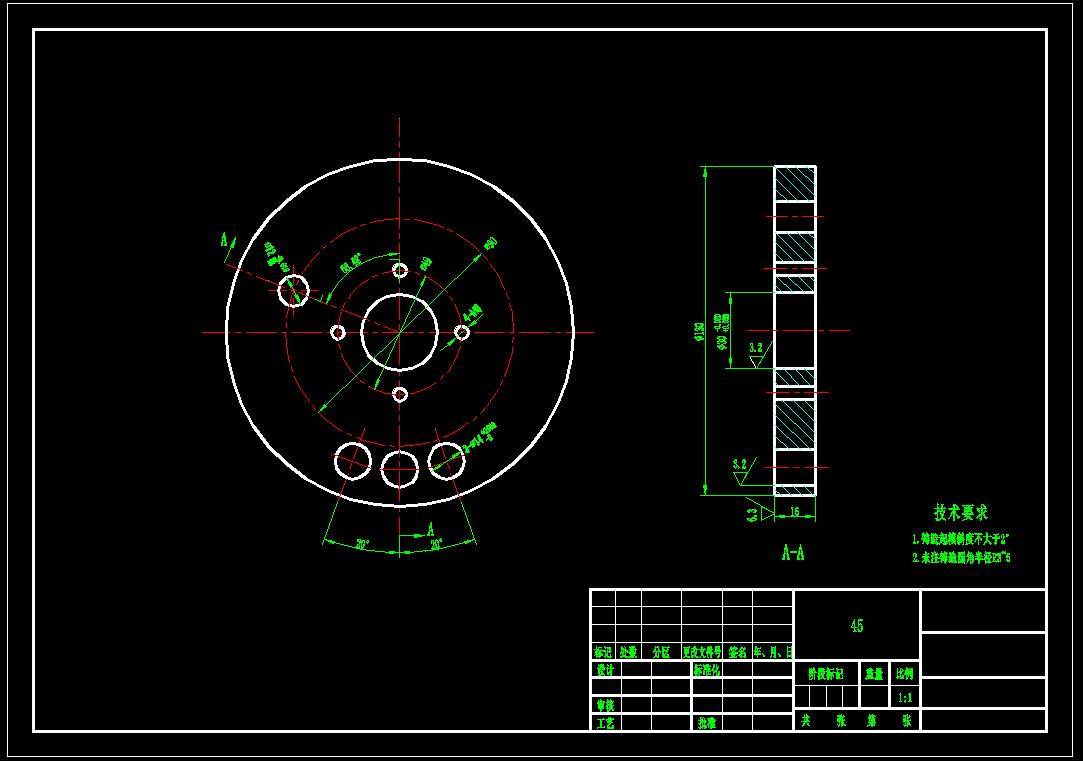Click the '签名' signature header cell
The image size is (1083, 761).
click(738, 652)
